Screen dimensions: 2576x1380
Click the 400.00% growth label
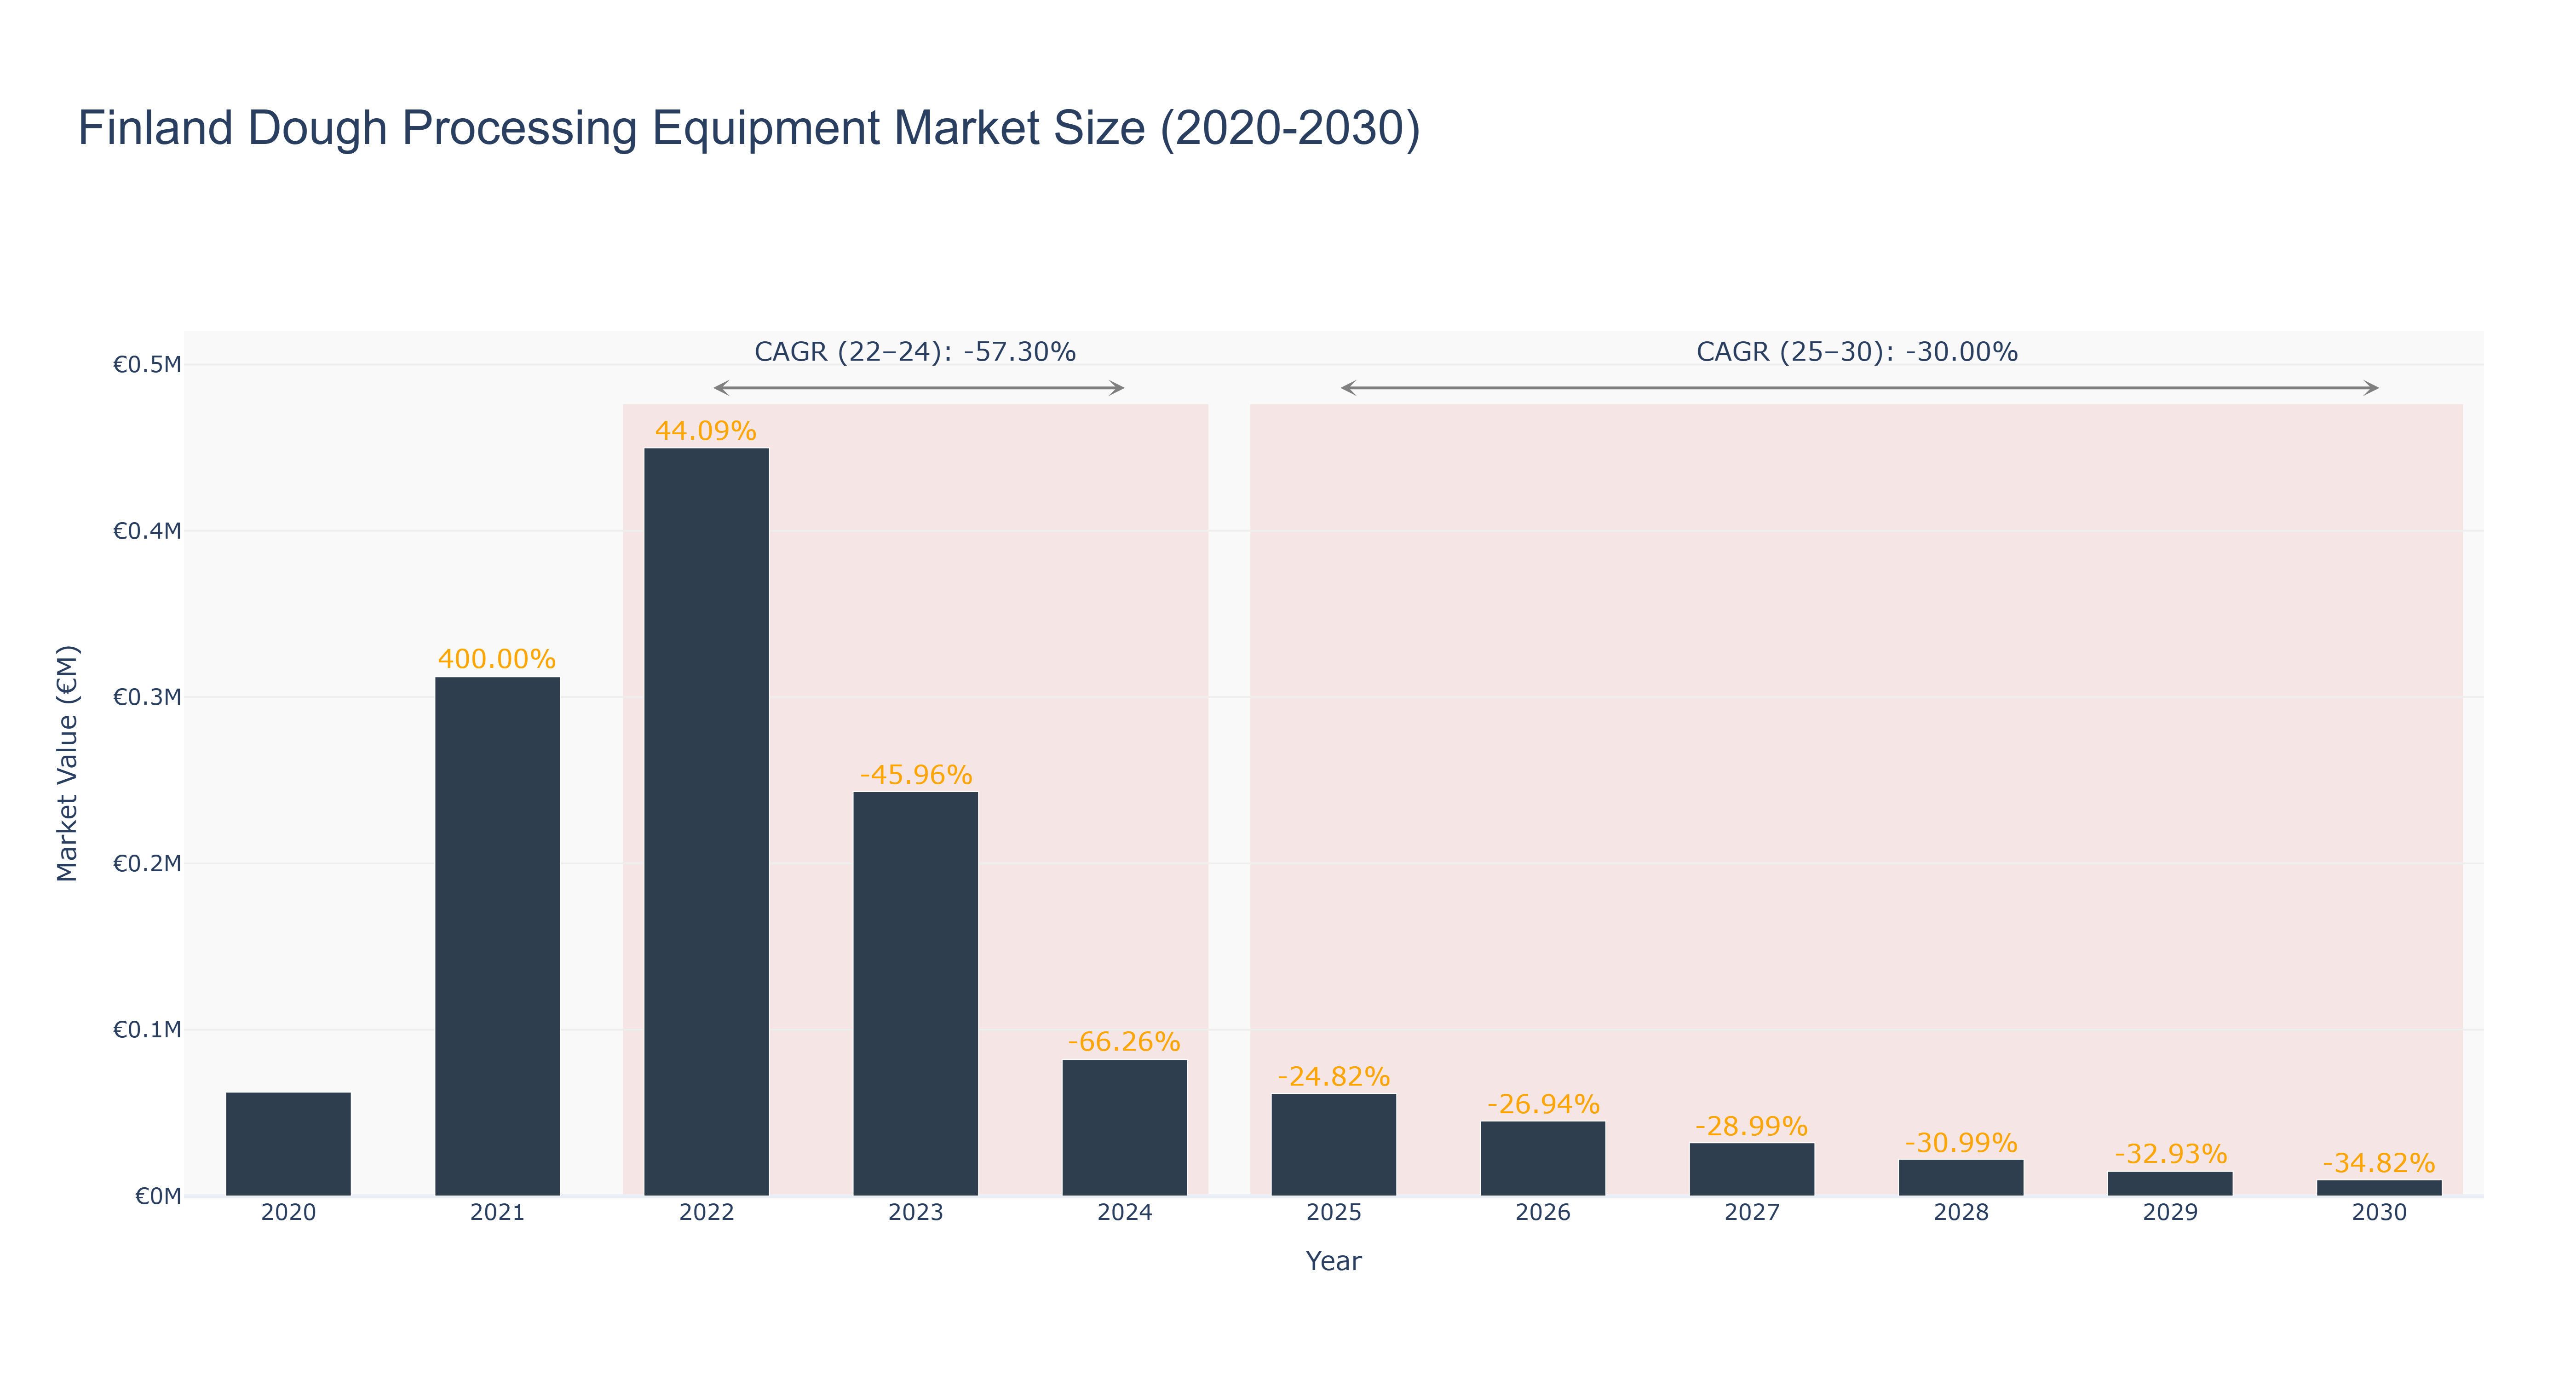(497, 659)
